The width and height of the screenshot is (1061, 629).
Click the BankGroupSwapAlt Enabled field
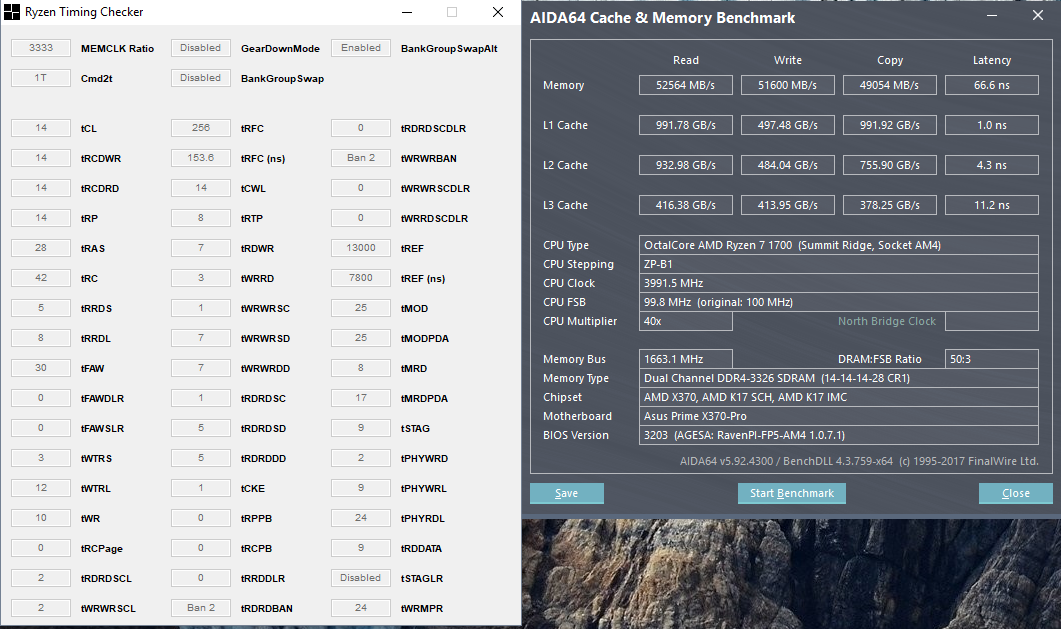pyautogui.click(x=361, y=48)
